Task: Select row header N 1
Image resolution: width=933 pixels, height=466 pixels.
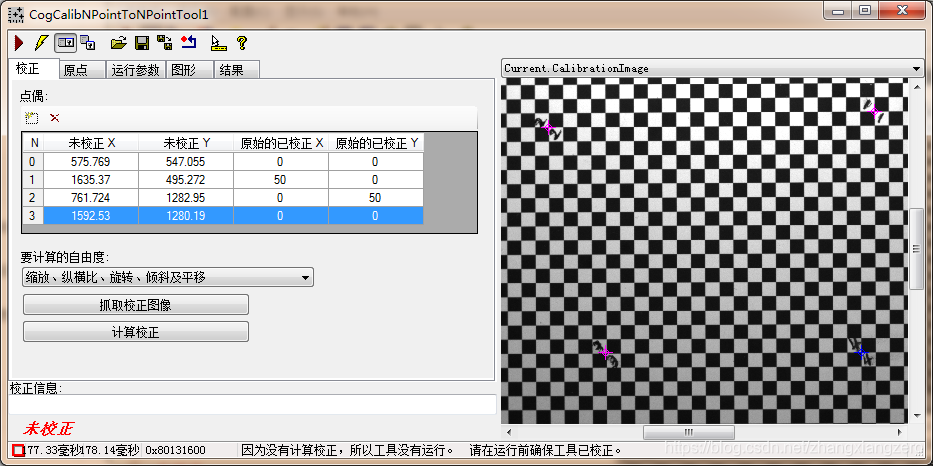Action: point(33,179)
